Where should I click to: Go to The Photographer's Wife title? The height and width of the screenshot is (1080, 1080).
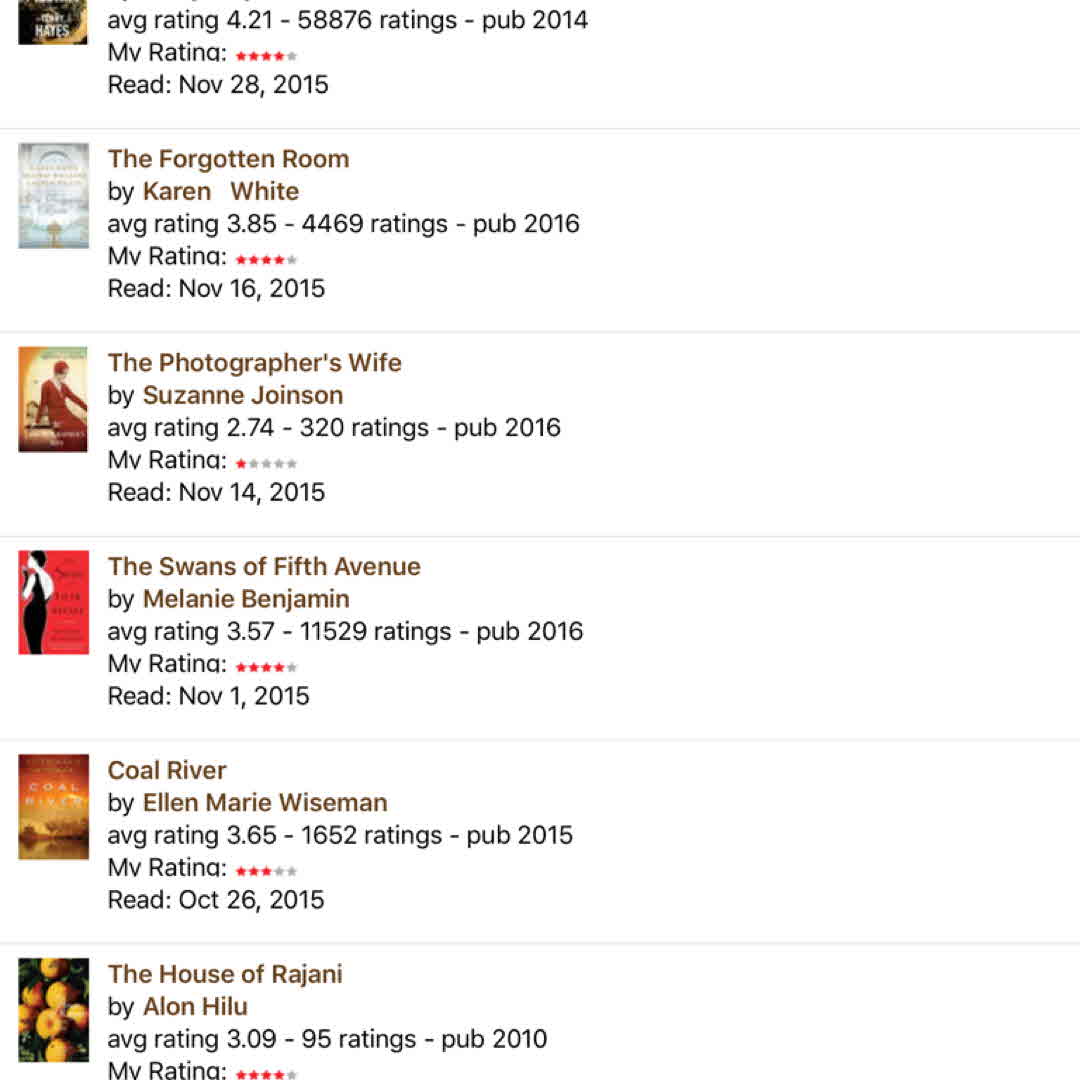point(254,362)
